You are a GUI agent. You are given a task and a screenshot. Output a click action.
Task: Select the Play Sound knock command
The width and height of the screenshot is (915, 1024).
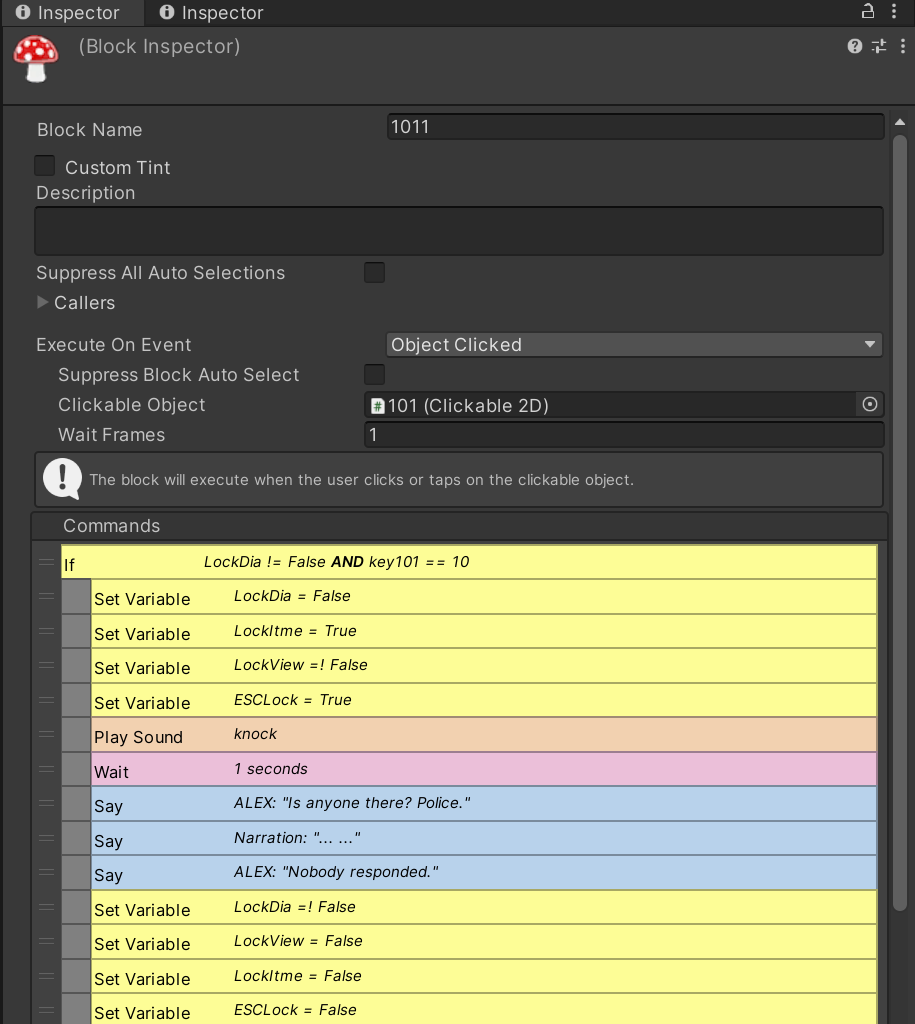[483, 735]
